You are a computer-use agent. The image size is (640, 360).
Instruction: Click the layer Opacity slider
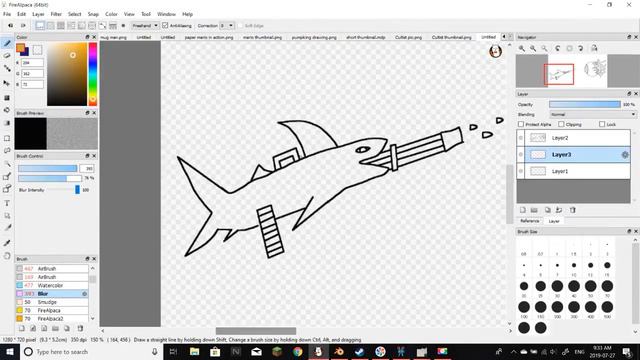[x=584, y=104]
